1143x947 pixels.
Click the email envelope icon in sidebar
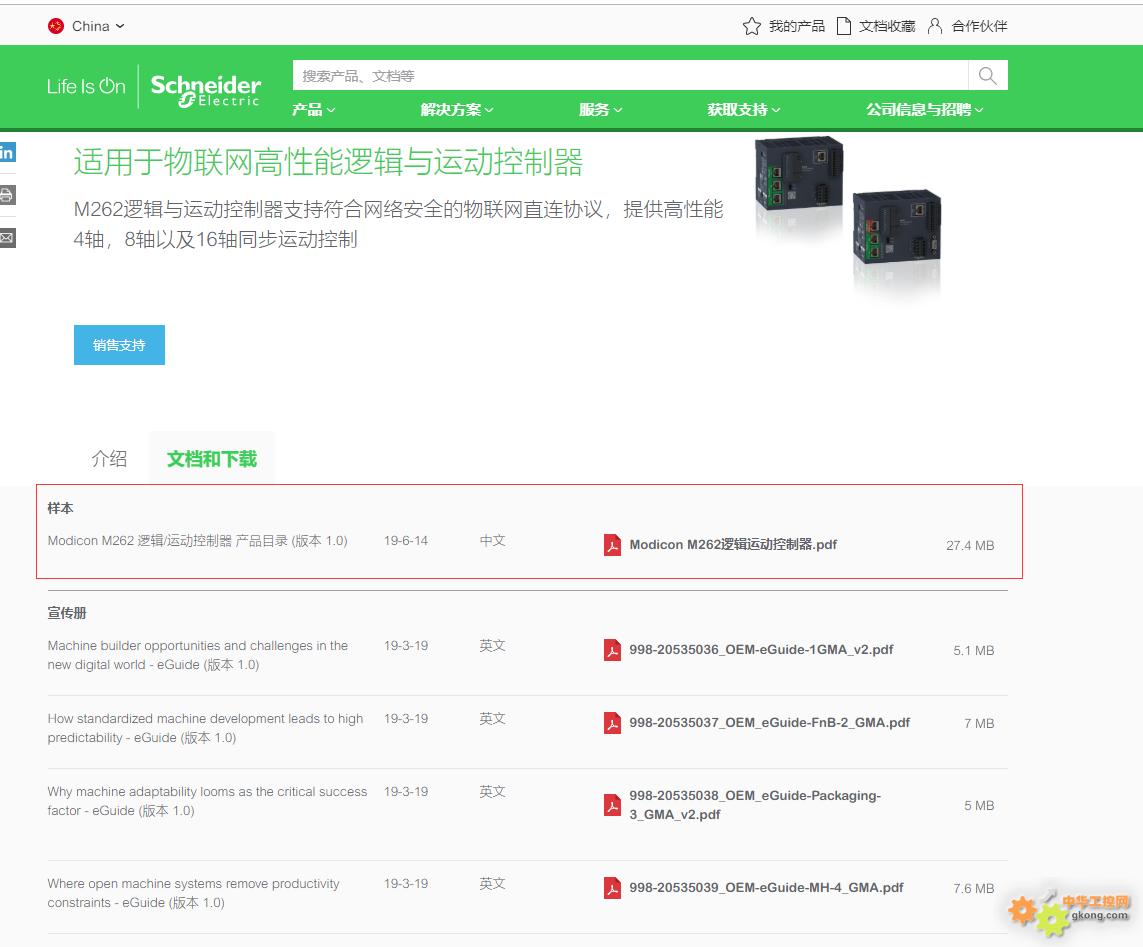[x=7, y=238]
